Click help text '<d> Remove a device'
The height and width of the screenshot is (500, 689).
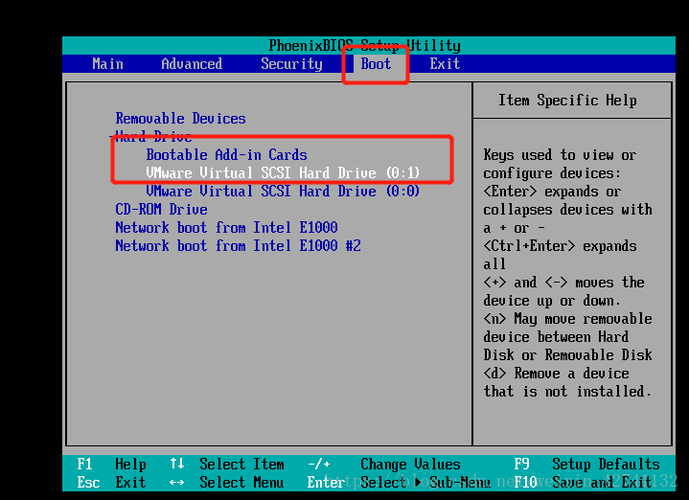coord(556,373)
